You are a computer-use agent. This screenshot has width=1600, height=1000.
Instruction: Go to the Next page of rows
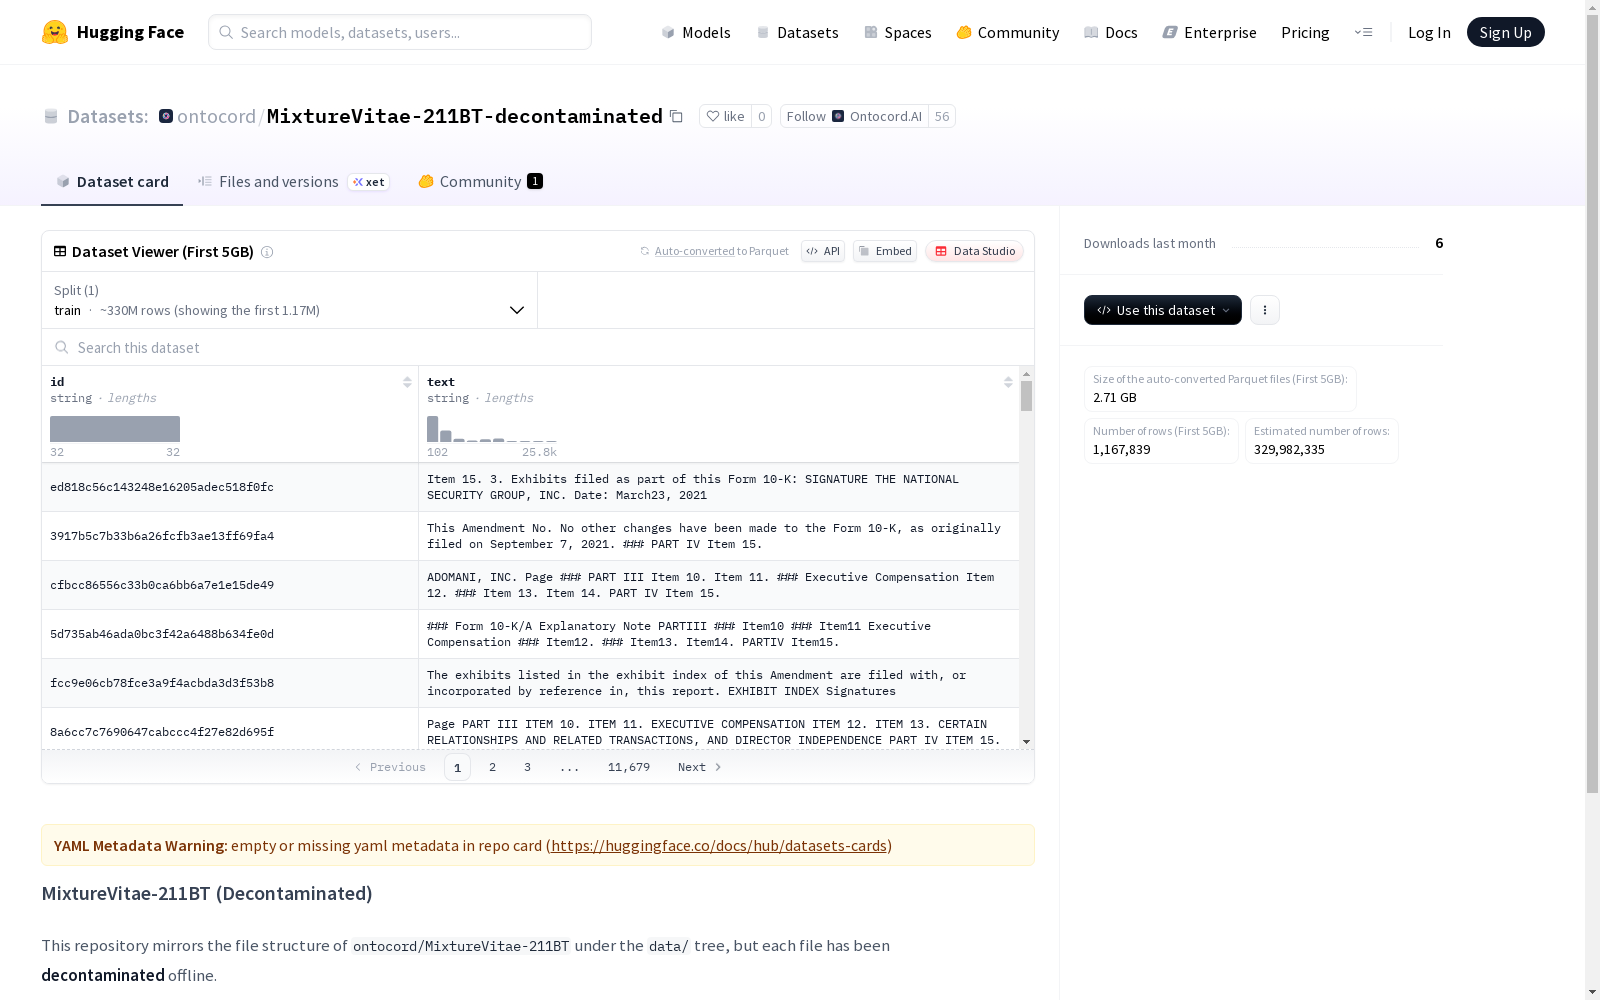coord(699,767)
